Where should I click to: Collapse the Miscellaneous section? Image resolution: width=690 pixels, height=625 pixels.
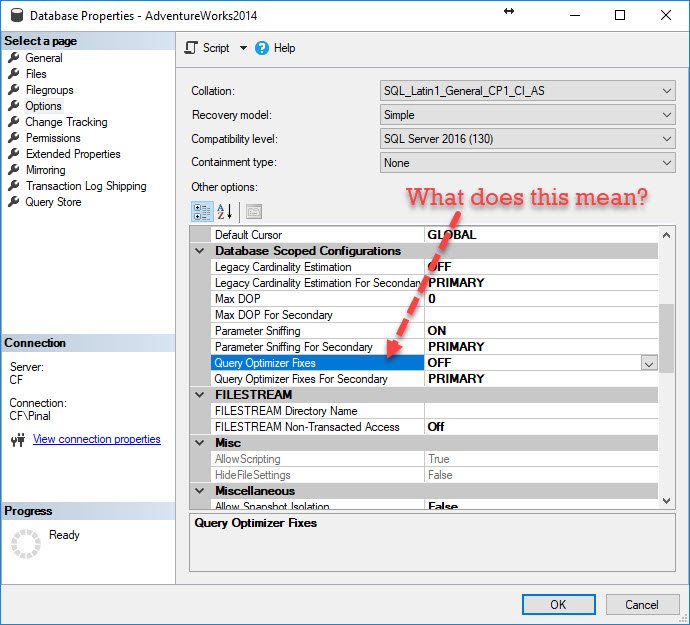pyautogui.click(x=200, y=491)
